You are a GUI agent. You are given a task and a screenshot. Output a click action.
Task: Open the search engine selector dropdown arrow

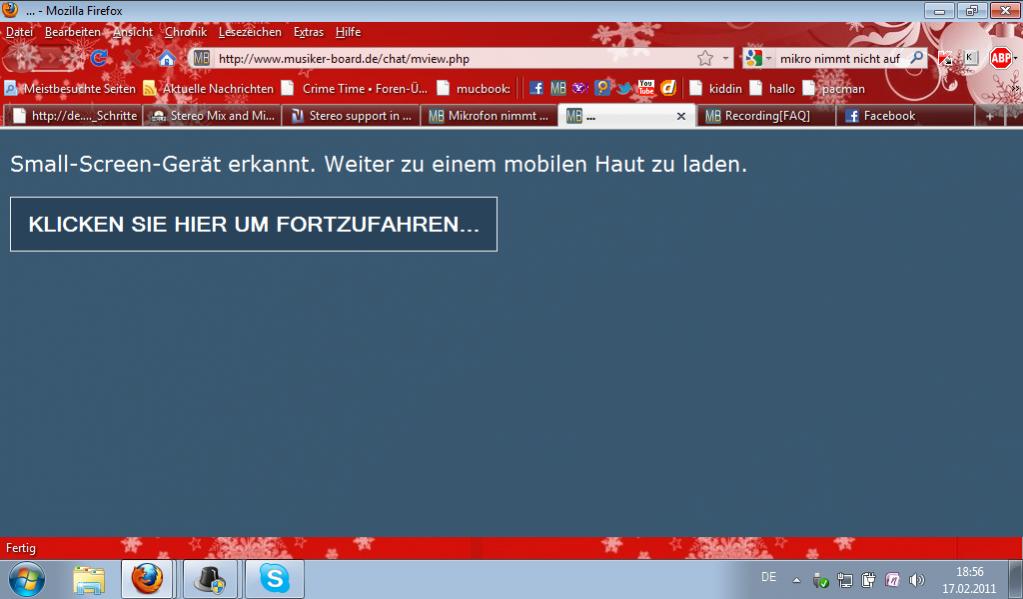coord(769,59)
